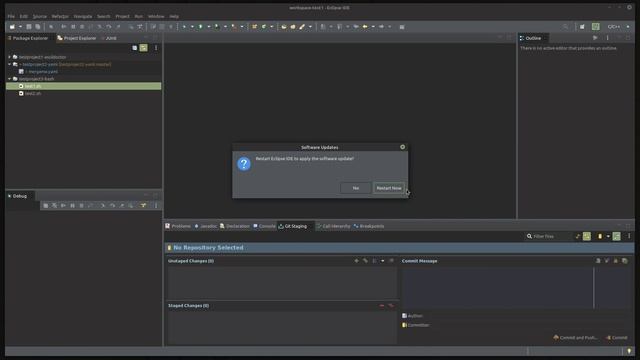Click the Save All toolbar icon
The height and width of the screenshot is (360, 640).
click(x=38, y=27)
